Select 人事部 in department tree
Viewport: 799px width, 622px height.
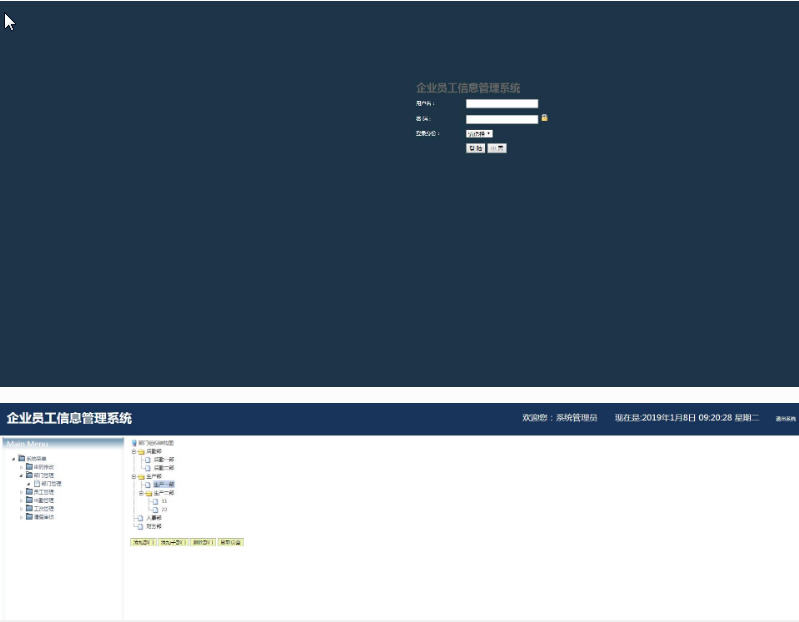[x=154, y=518]
